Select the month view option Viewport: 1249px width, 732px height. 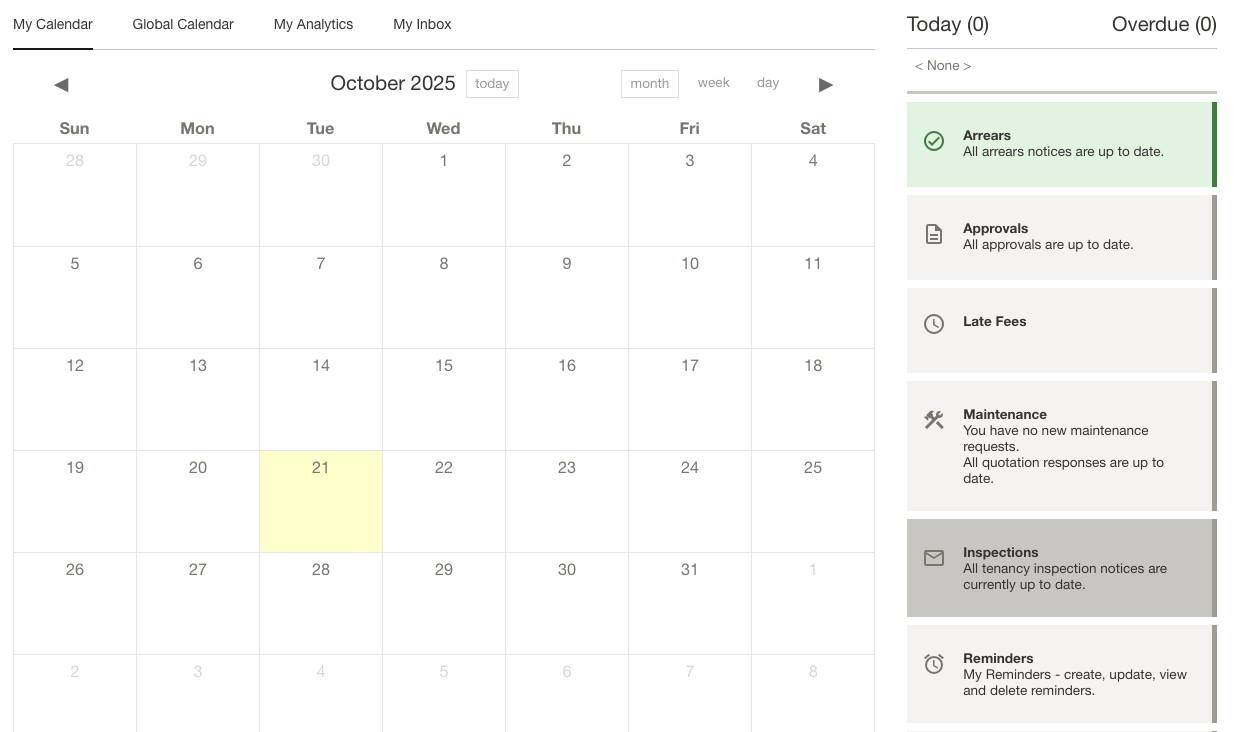[649, 83]
